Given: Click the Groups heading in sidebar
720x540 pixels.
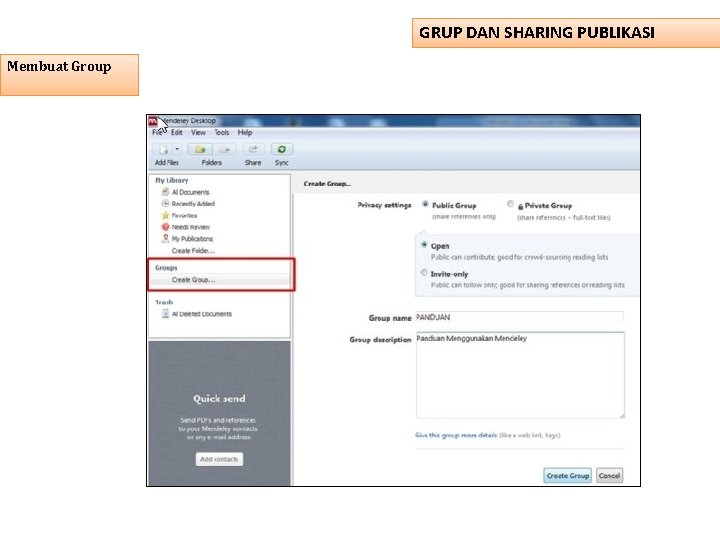Looking at the screenshot, I should pos(166,268).
